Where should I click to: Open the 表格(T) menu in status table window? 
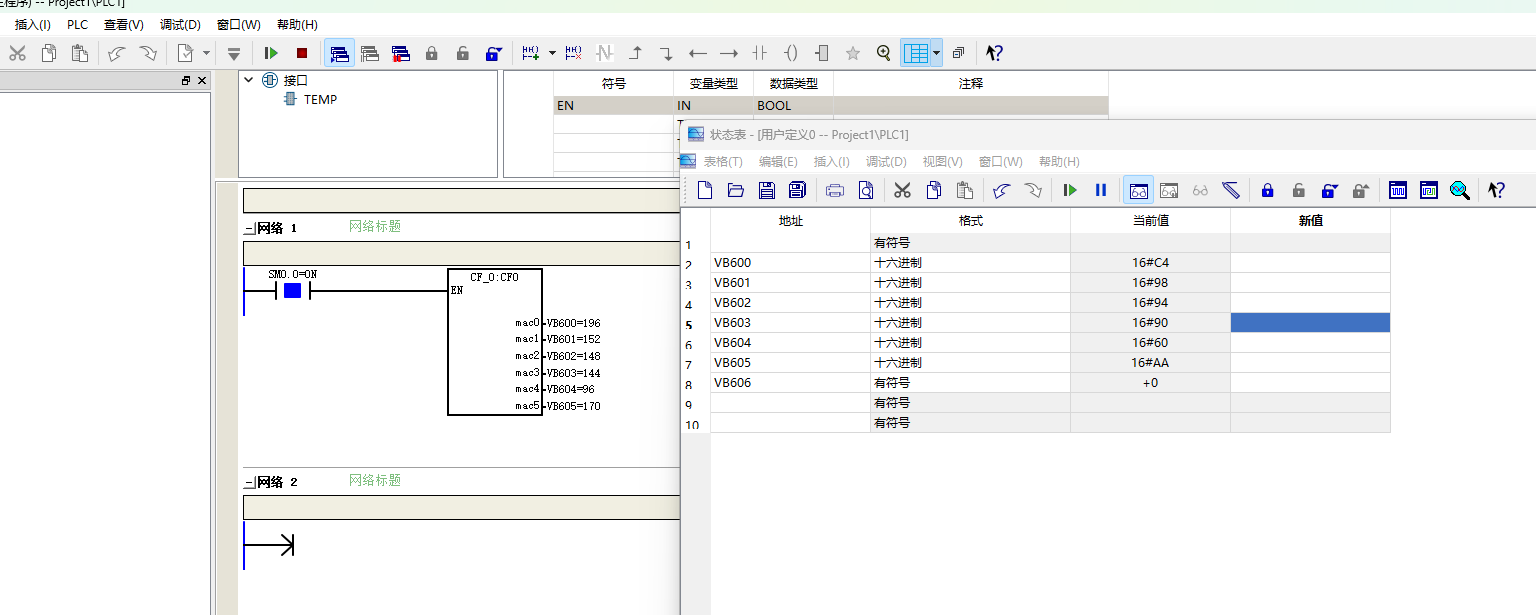[723, 161]
